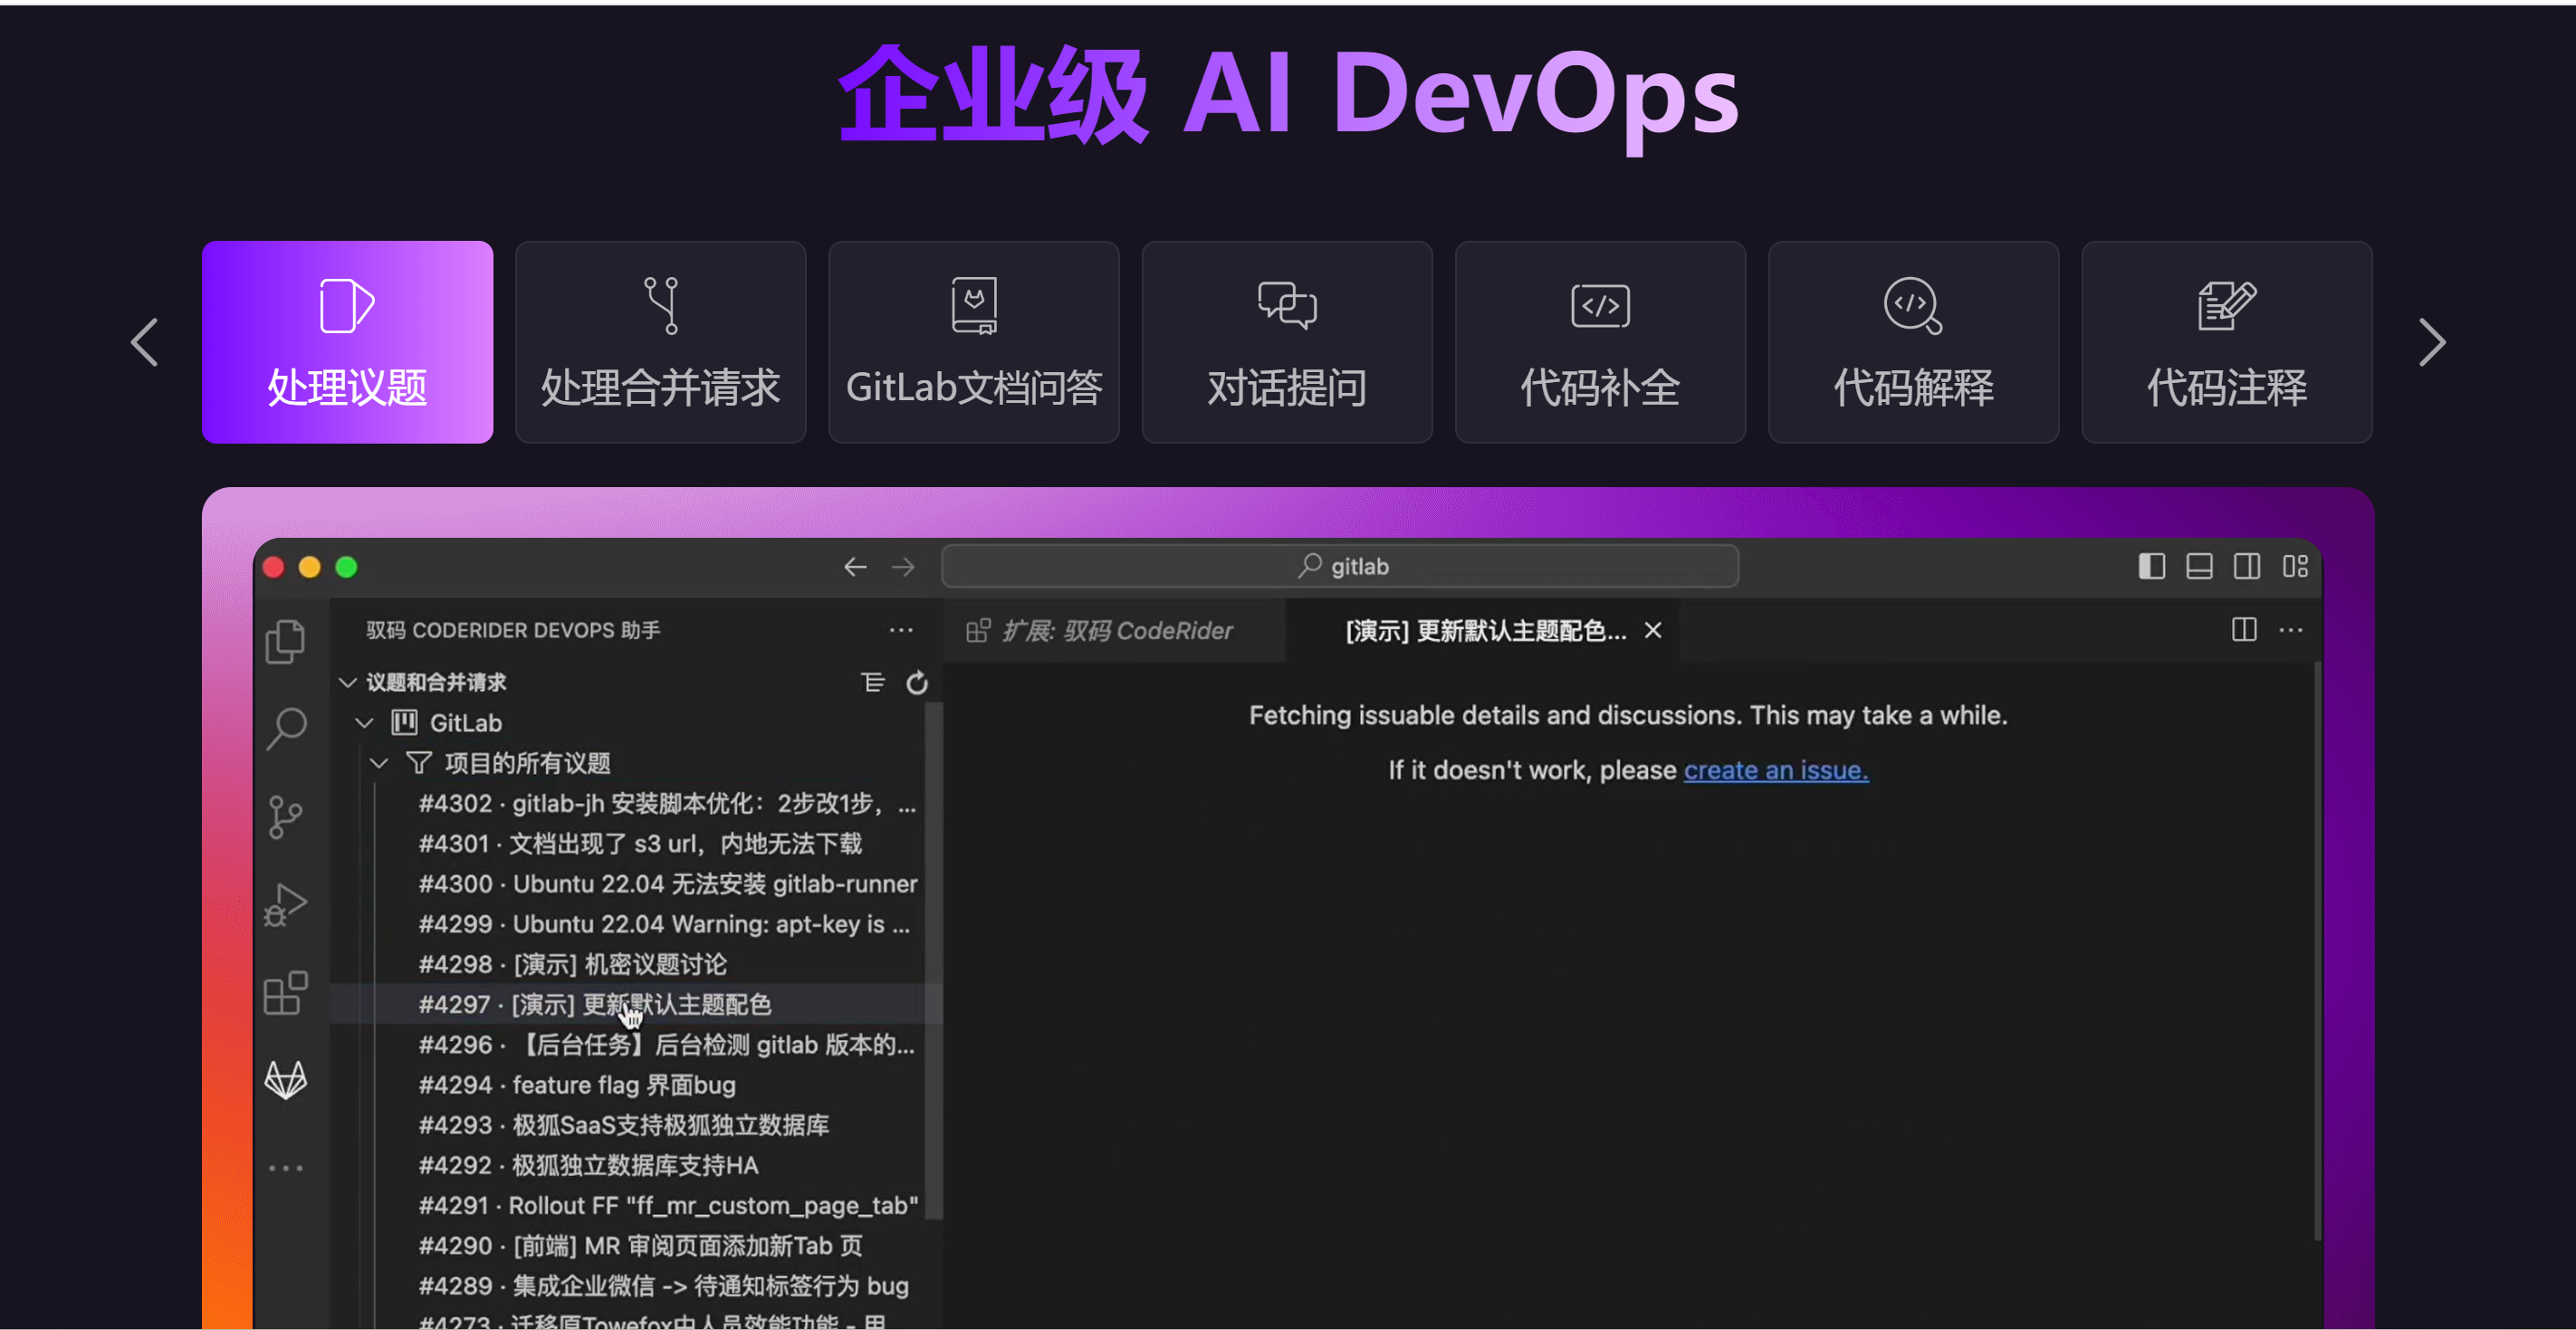
Task: Collapse the GitLab tree node
Action: point(364,722)
